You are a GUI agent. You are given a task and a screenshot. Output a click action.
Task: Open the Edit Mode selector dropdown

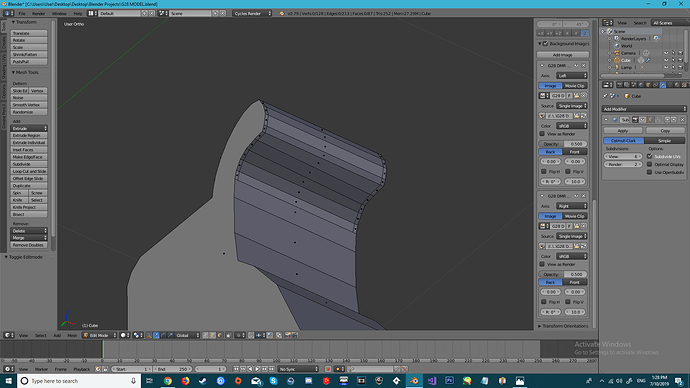[x=100, y=335]
